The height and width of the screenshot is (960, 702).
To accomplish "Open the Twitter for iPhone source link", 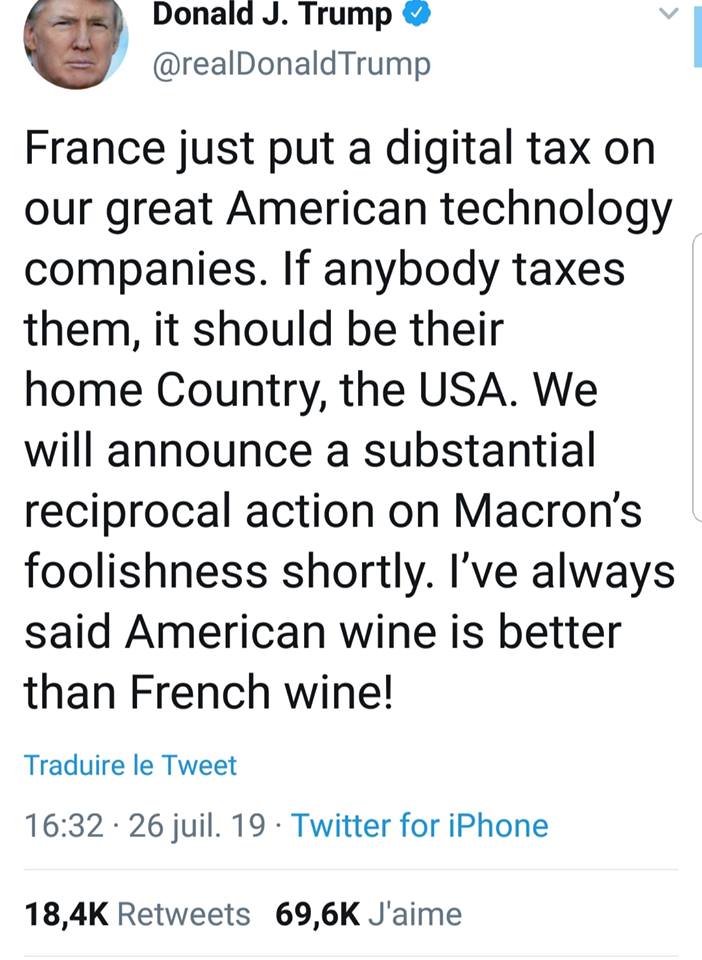I will click(x=420, y=826).
